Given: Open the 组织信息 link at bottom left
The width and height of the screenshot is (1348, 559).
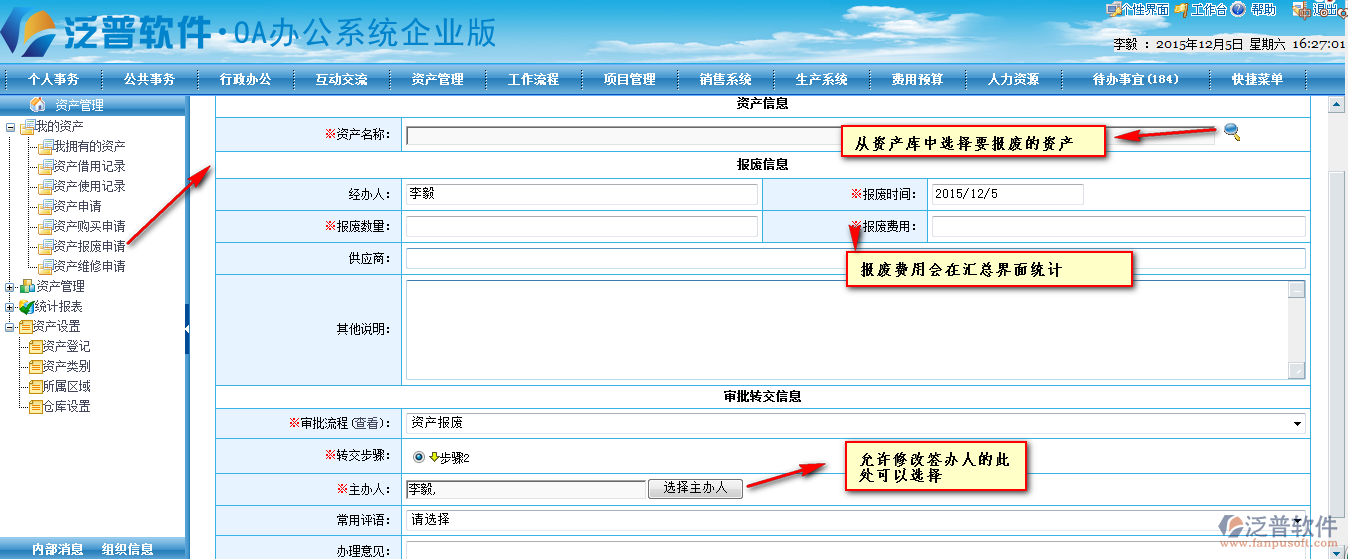Looking at the screenshot, I should pos(127,549).
